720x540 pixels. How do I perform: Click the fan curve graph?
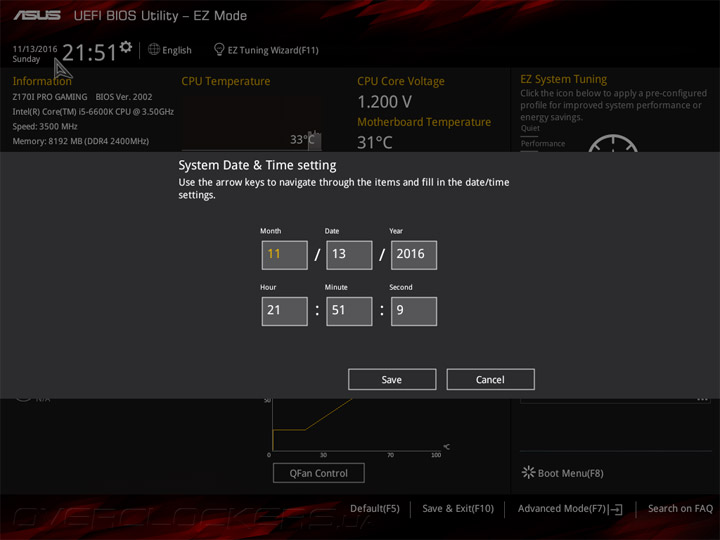[356, 426]
